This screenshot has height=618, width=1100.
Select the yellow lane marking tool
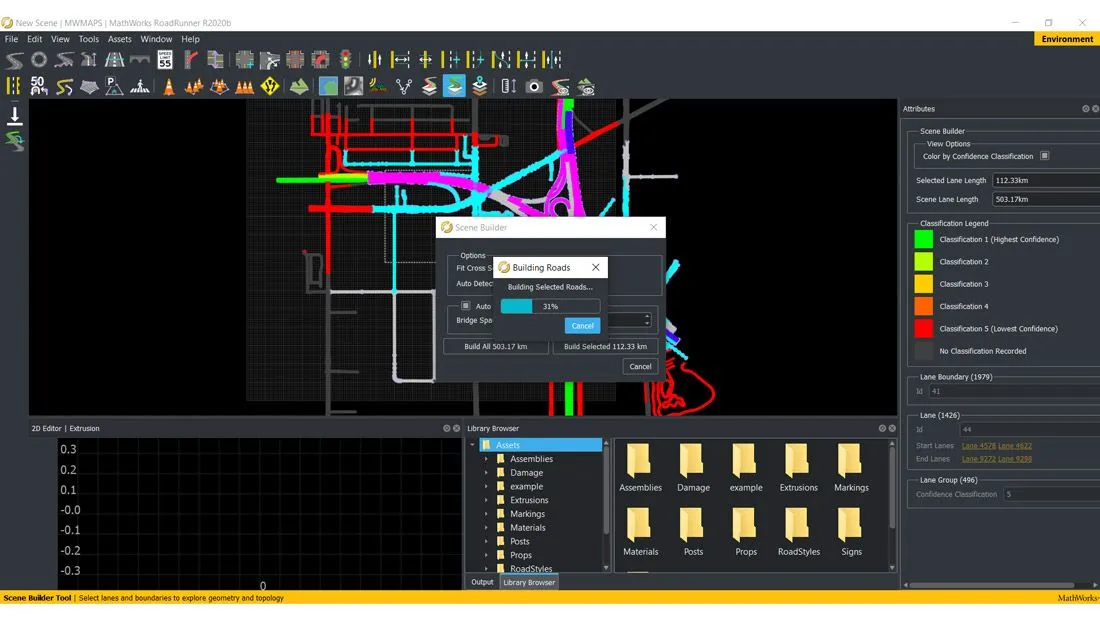[x=13, y=86]
